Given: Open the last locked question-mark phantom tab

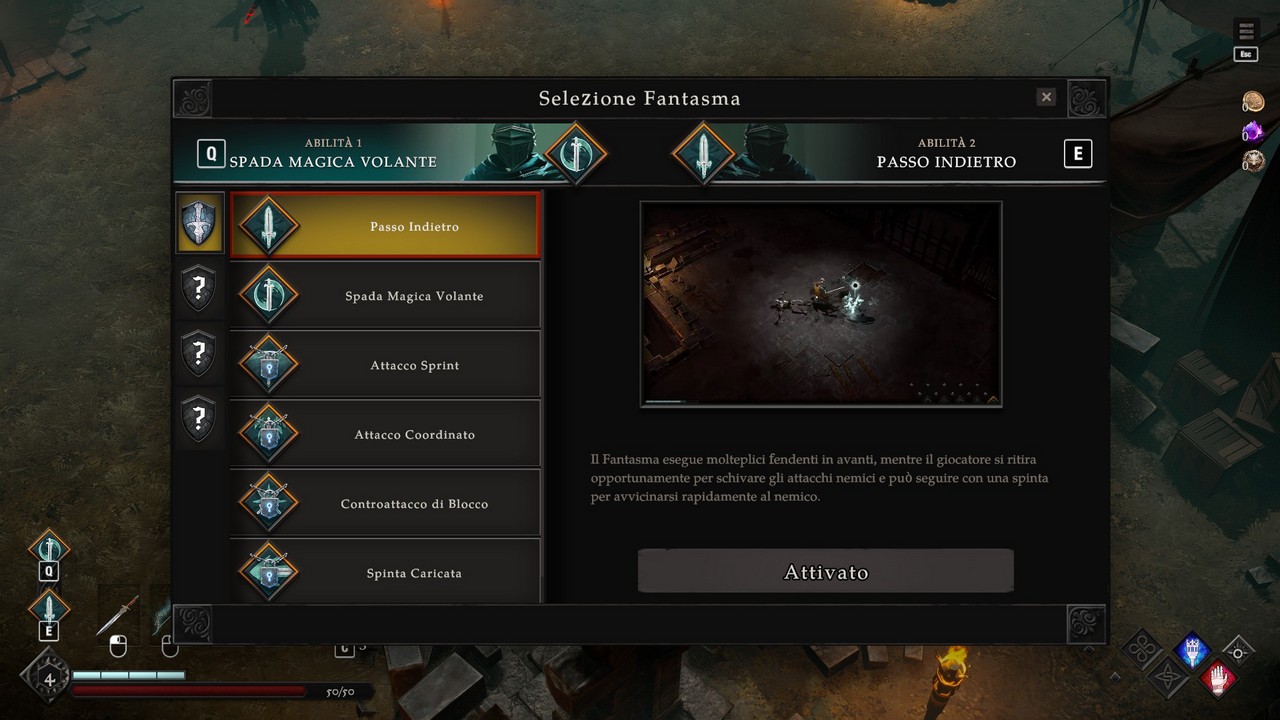Looking at the screenshot, I should 199,418.
